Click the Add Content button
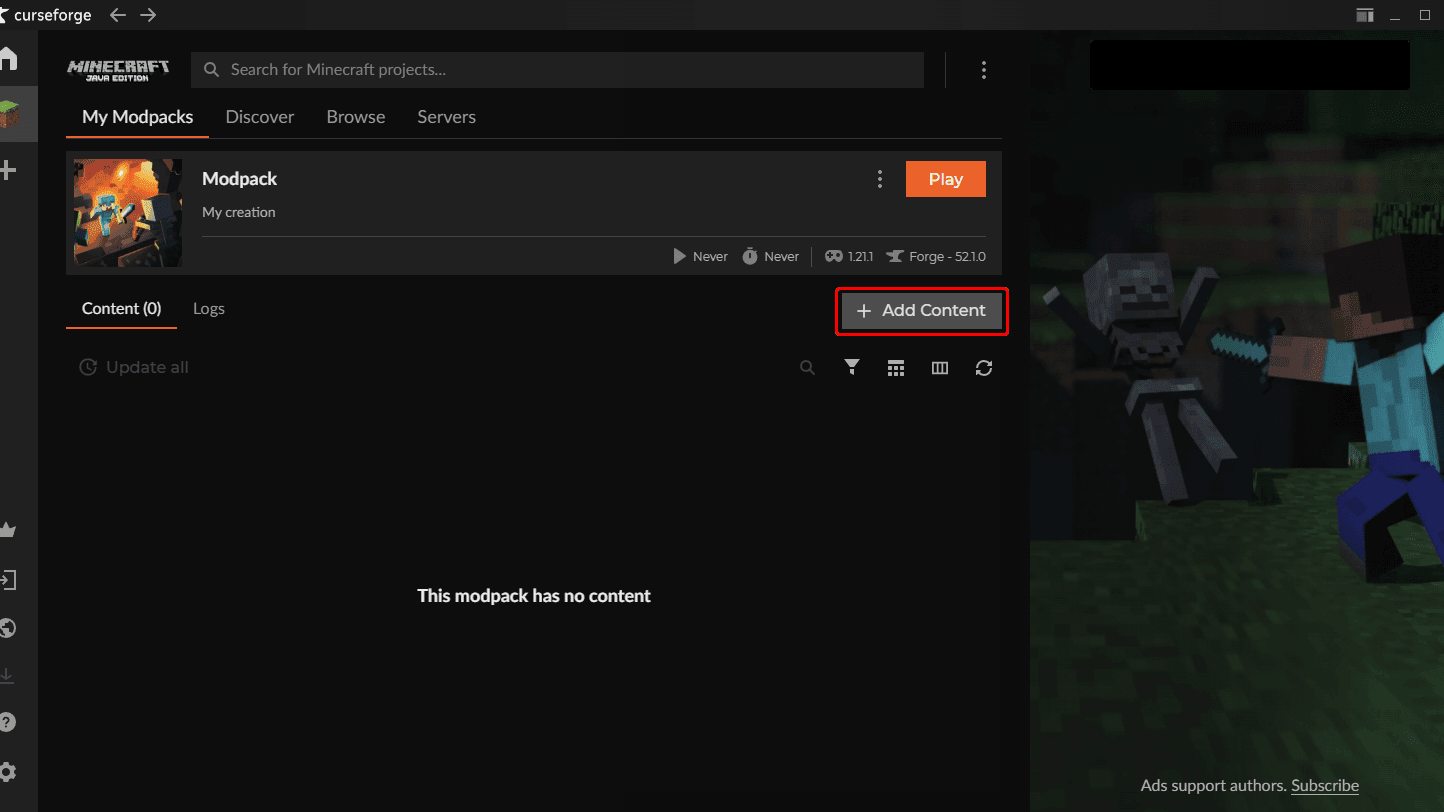This screenshot has height=812, width=1444. click(x=922, y=311)
